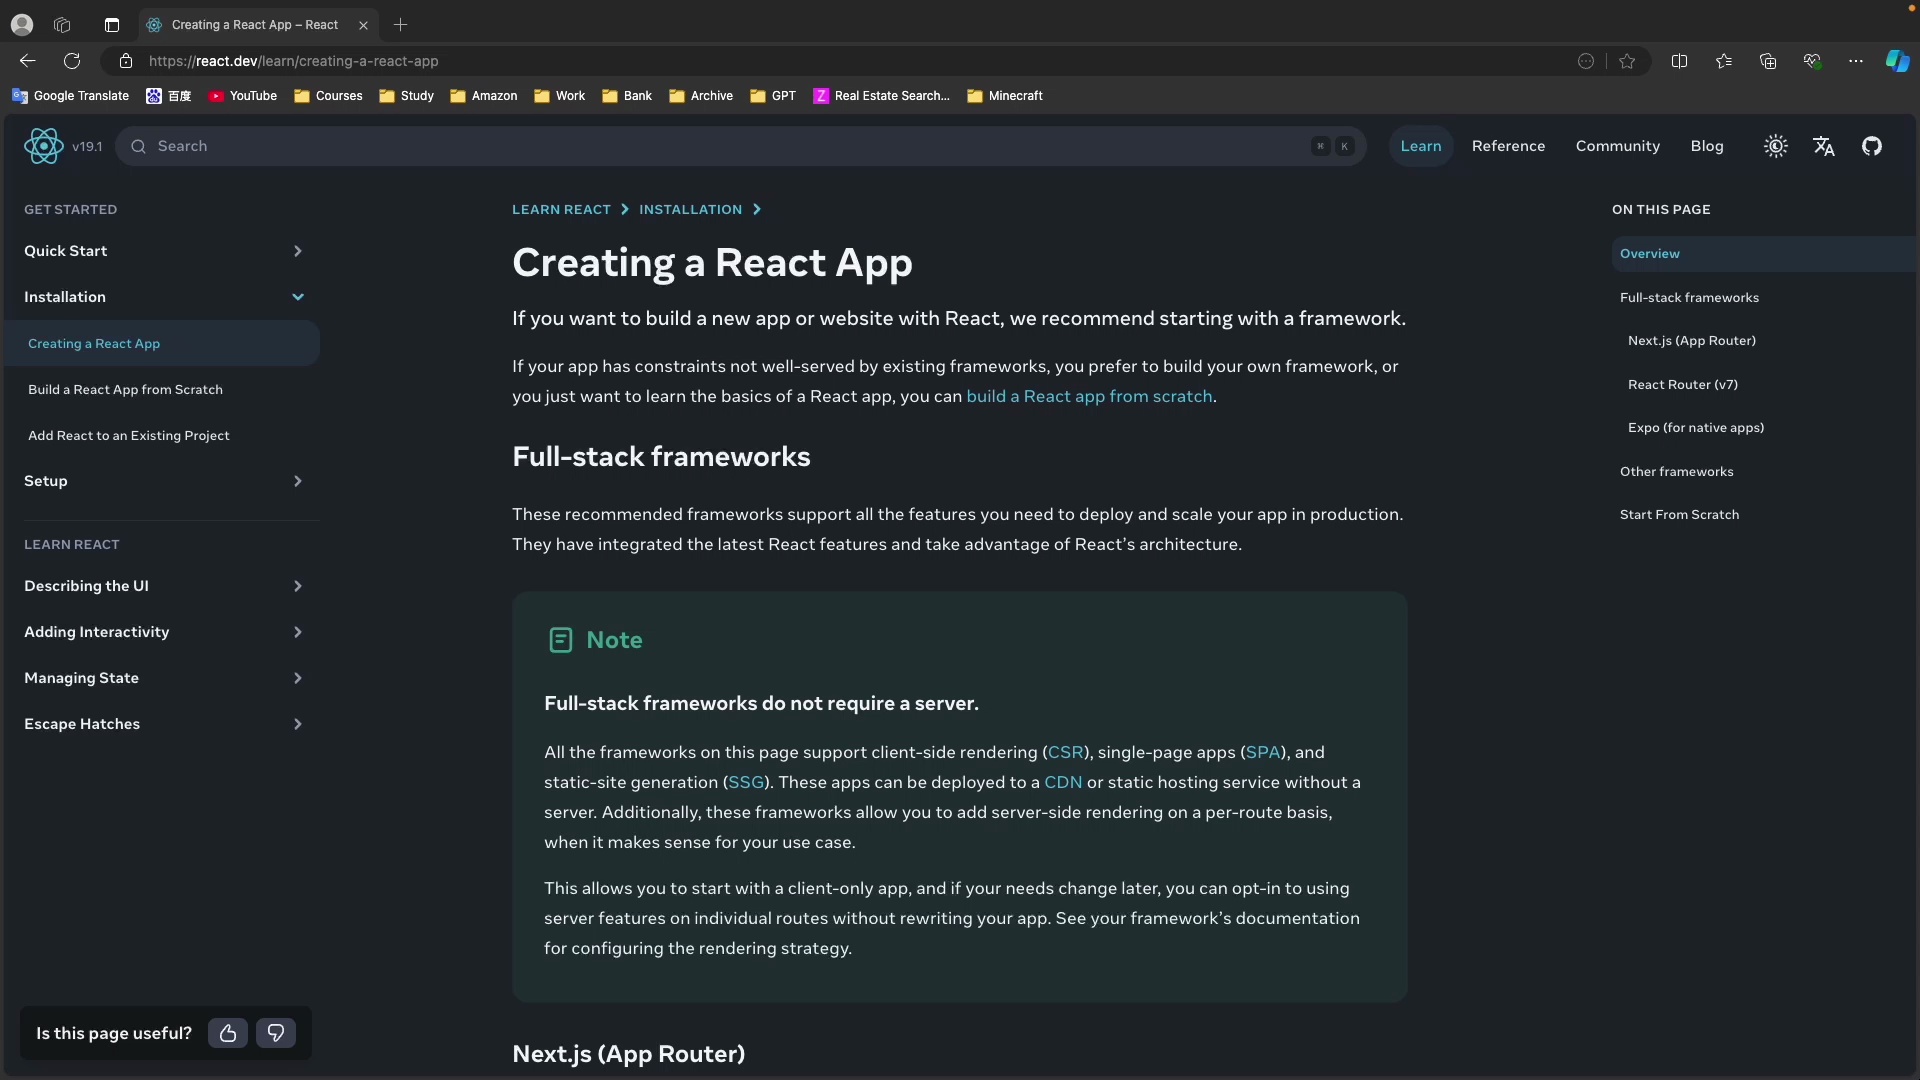The height and width of the screenshot is (1080, 1920).
Task: Expand the Adding Interactivity section
Action: 162,632
